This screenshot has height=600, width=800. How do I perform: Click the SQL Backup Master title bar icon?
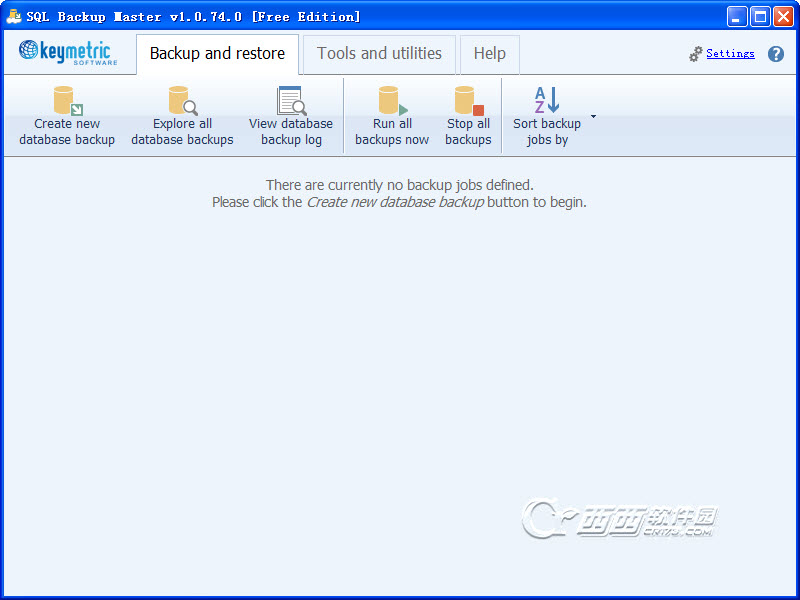coord(14,16)
